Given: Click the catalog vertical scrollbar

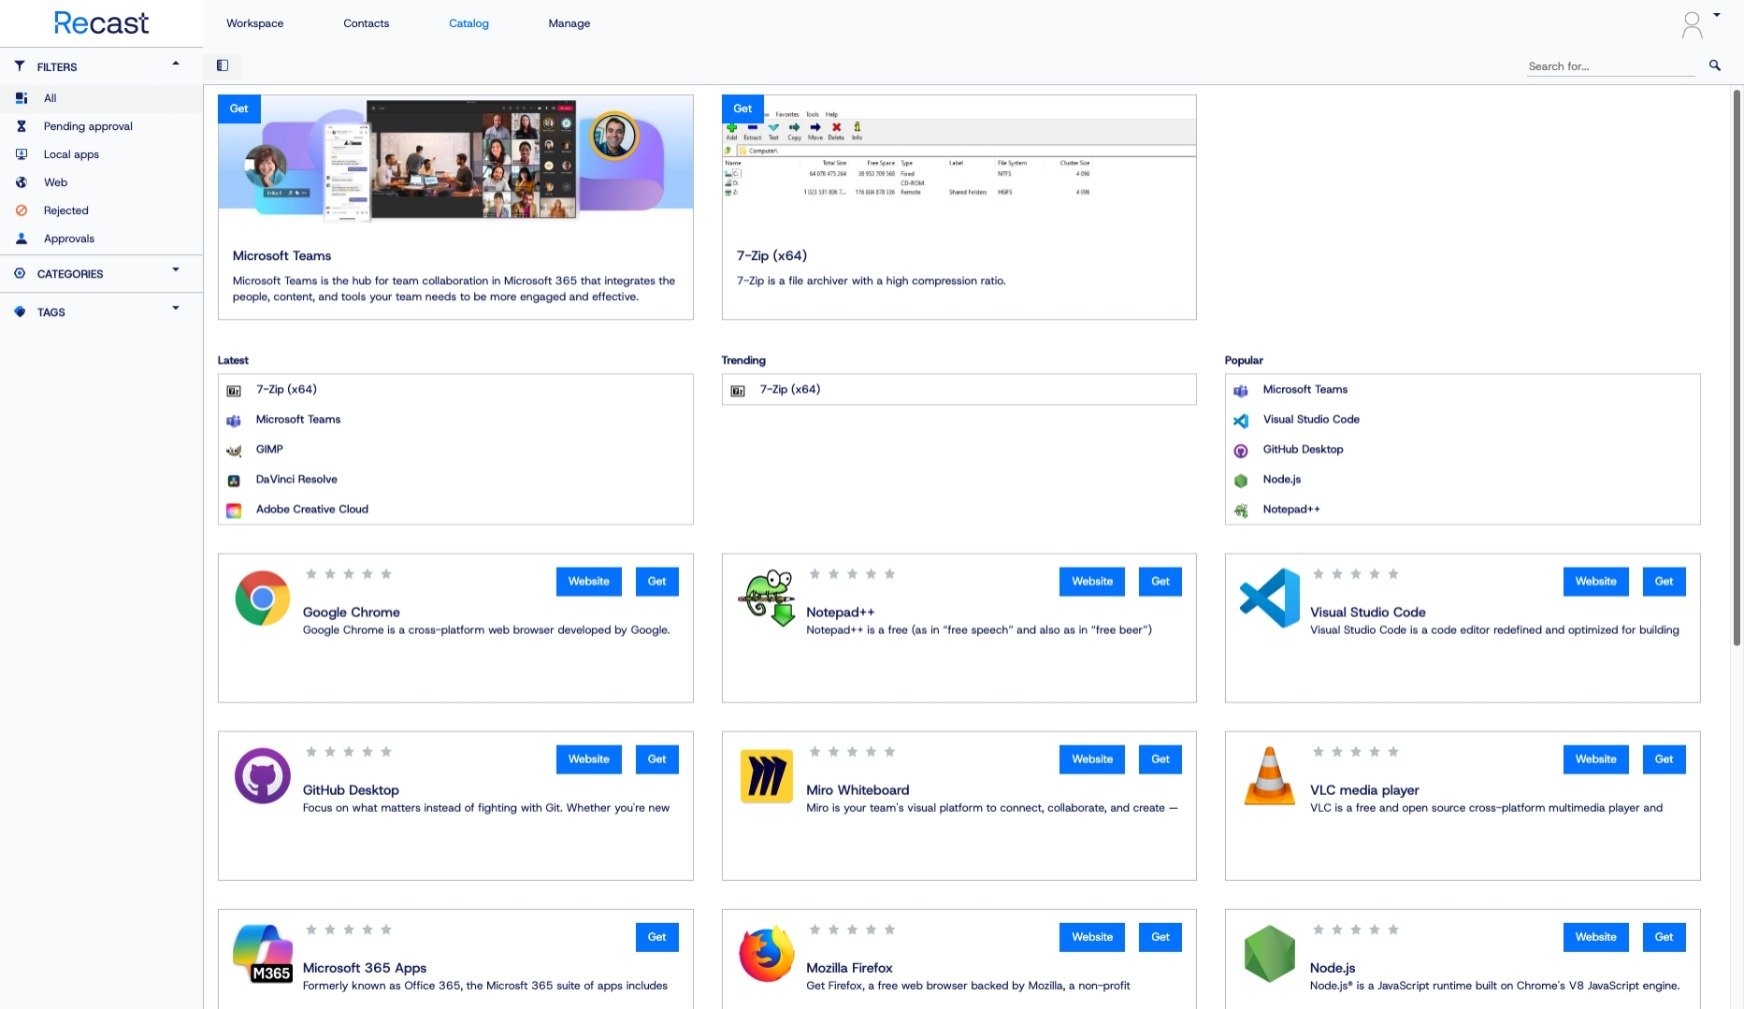Looking at the screenshot, I should point(1737,368).
